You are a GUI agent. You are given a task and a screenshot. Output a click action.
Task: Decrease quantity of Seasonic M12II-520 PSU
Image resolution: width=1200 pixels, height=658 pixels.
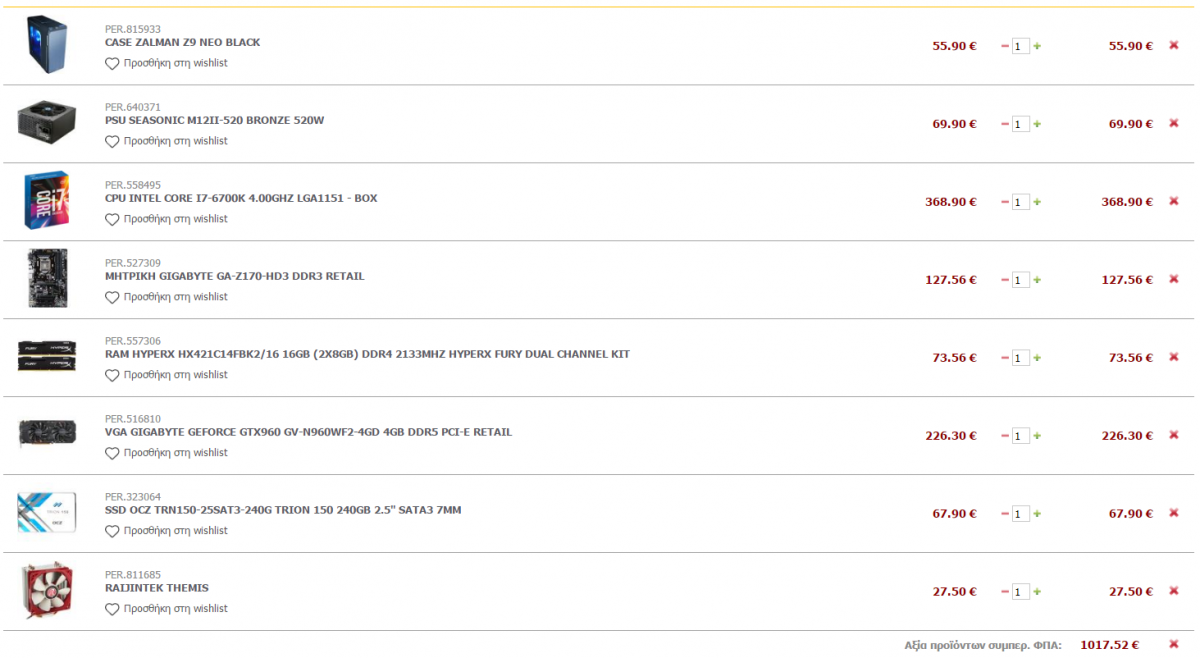pyautogui.click(x=1005, y=124)
